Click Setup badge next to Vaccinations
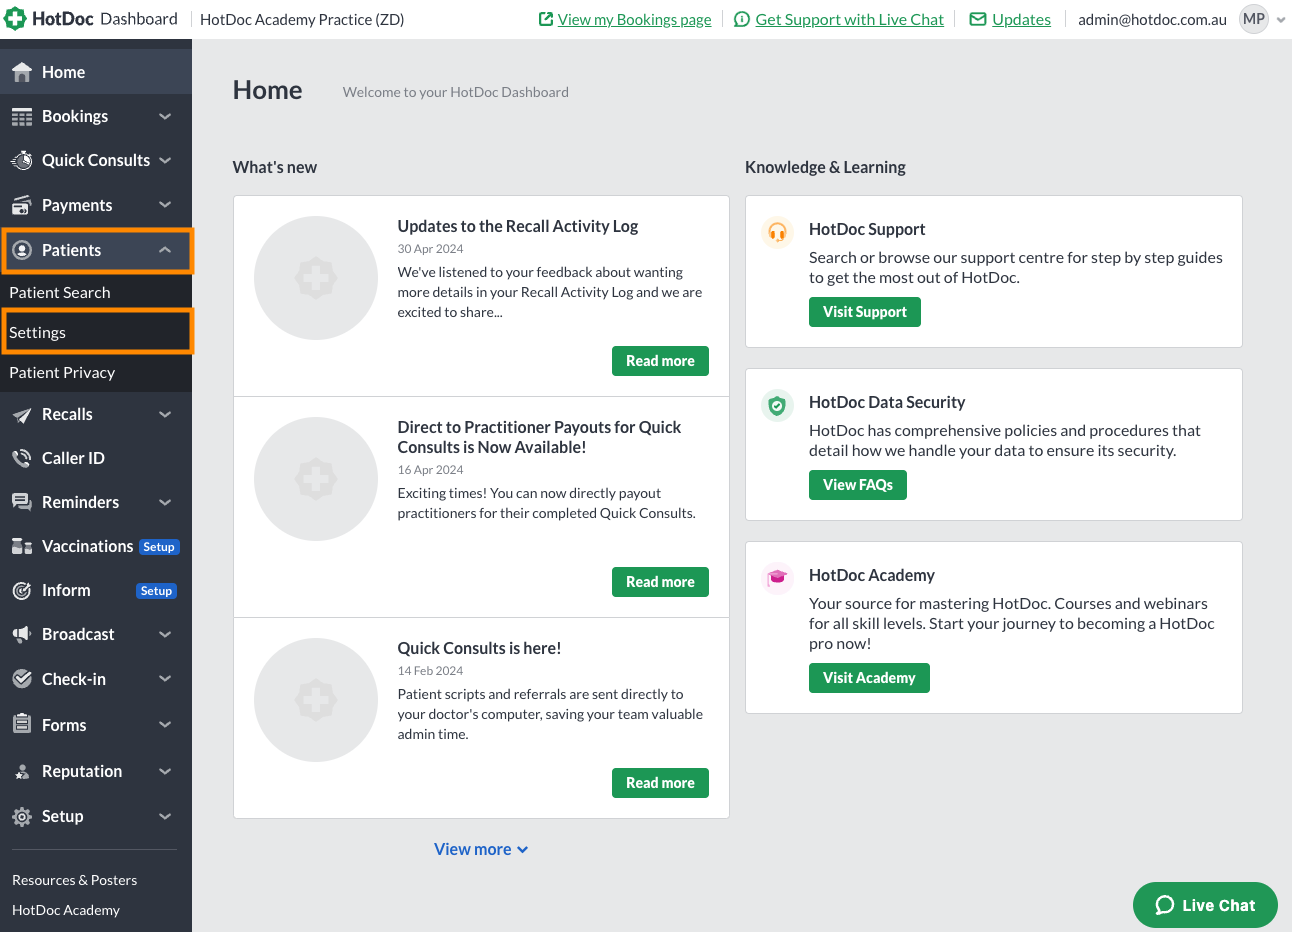 tap(159, 547)
